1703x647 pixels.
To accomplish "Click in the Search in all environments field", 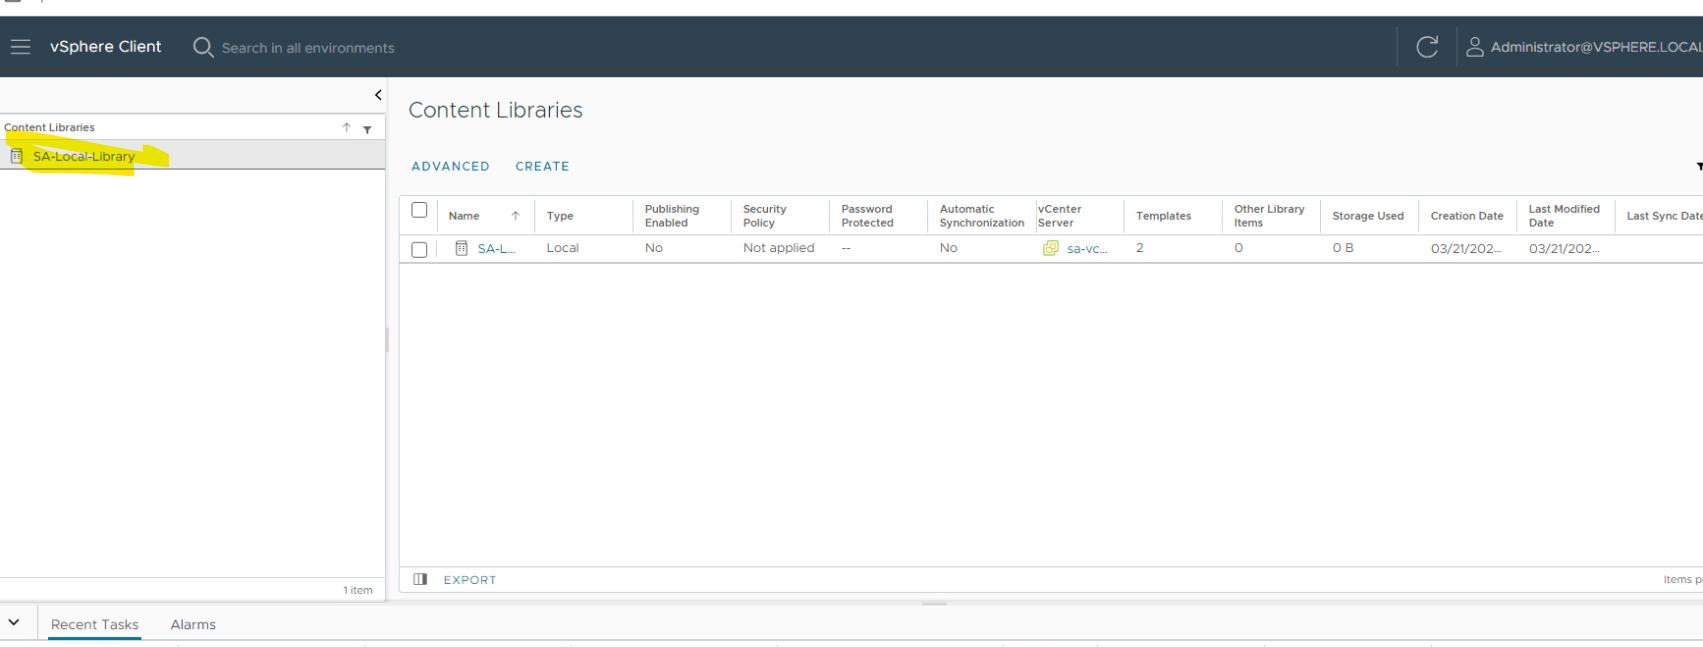I will (308, 47).
